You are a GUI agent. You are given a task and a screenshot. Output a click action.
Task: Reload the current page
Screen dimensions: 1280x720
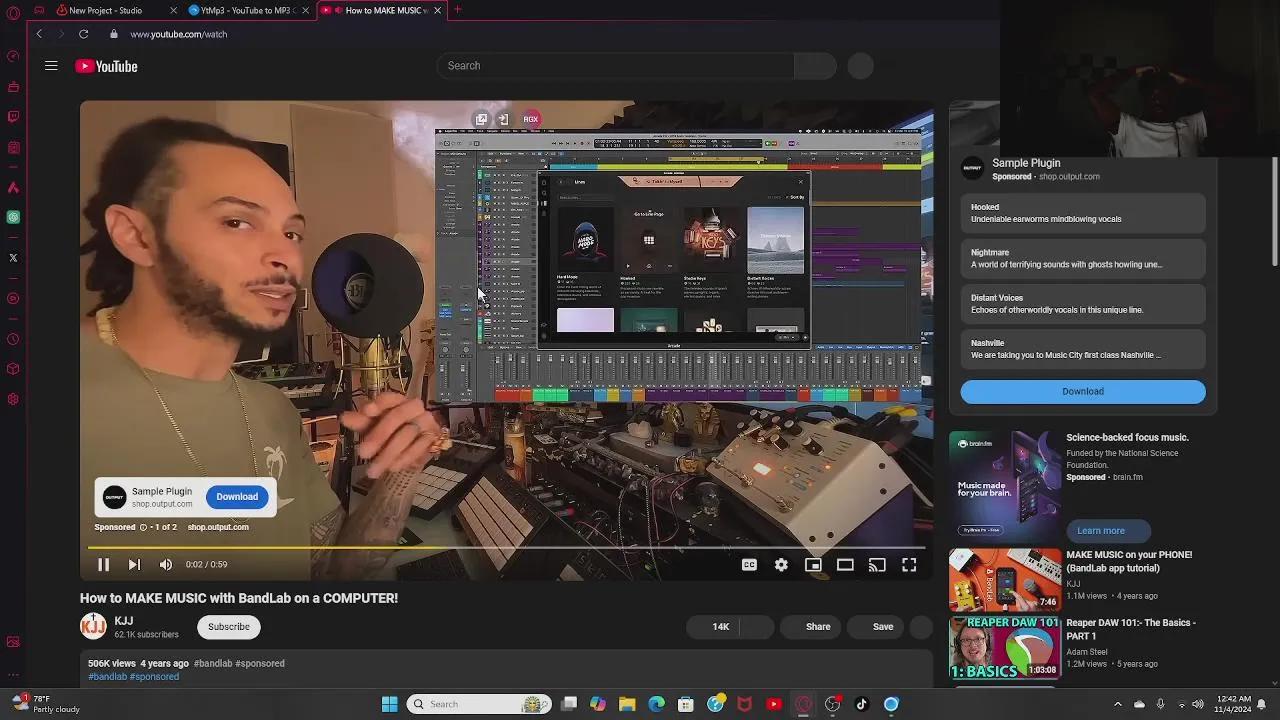[84, 34]
